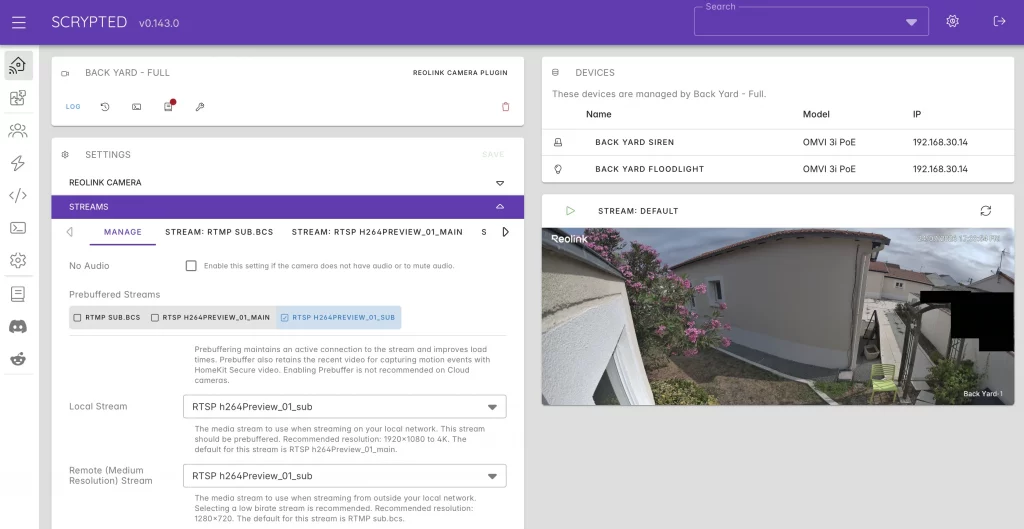1024x529 pixels.
Task: Delete the Back Yard device with trash icon
Action: 505,106
